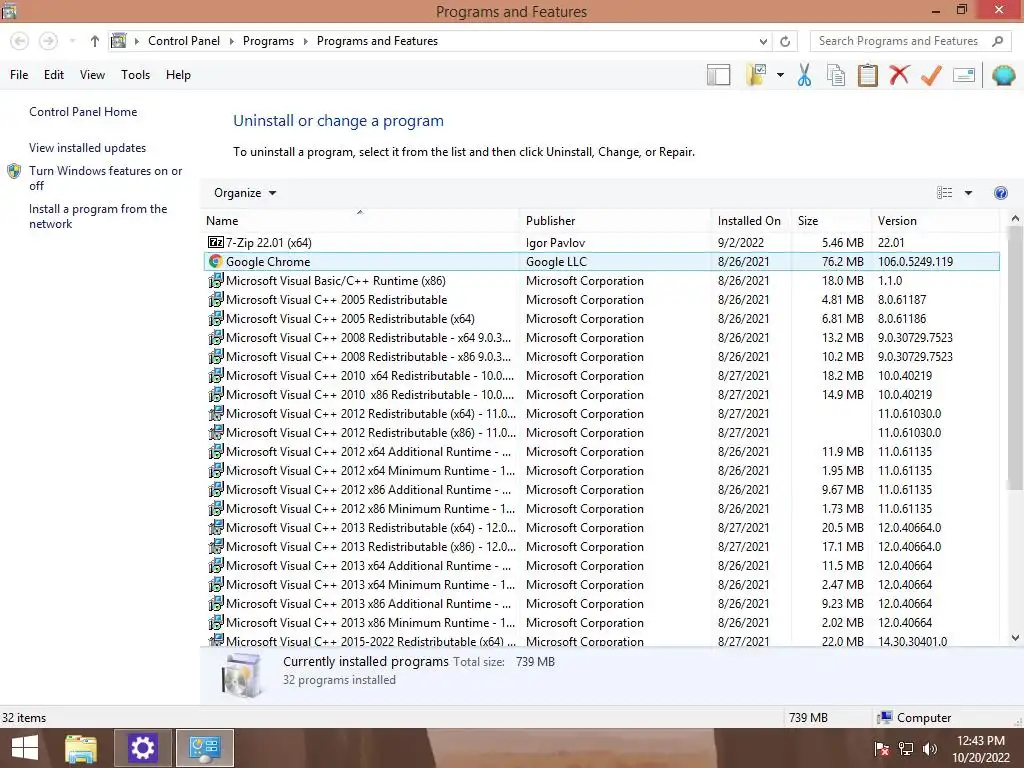Open Control Panel Home link

point(83,112)
